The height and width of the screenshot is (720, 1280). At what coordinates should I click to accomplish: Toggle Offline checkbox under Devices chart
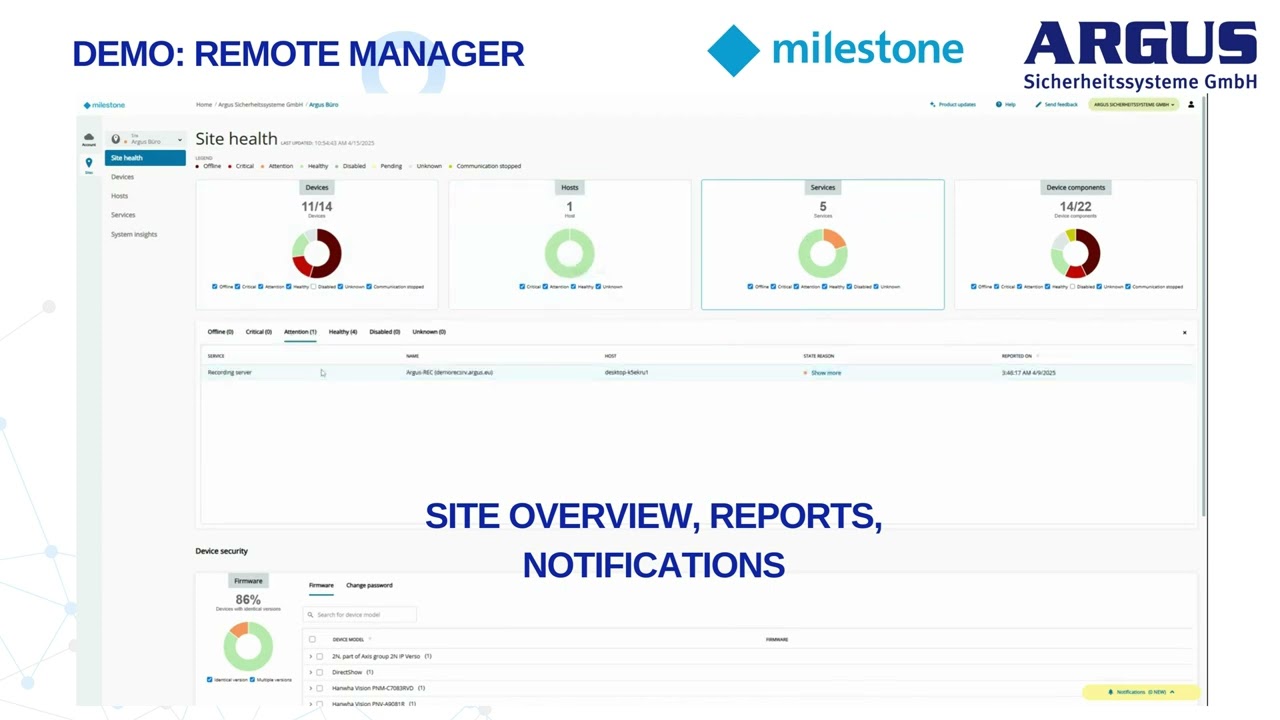(x=214, y=287)
